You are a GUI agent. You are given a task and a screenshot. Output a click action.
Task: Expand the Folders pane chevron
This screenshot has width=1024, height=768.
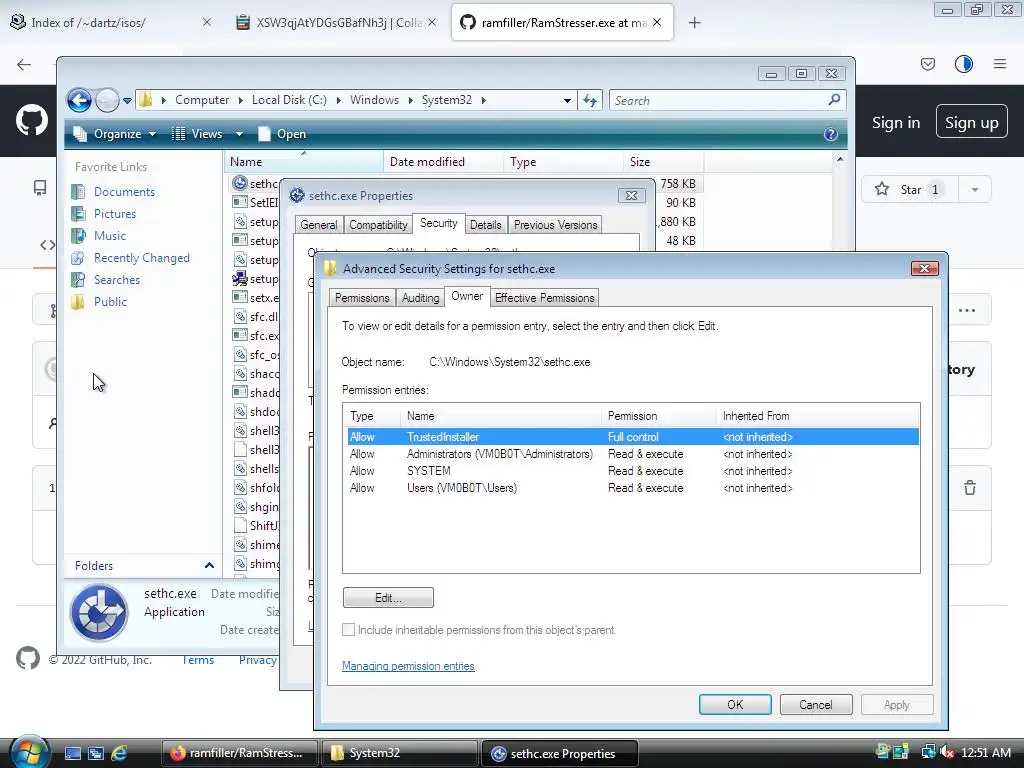209,566
